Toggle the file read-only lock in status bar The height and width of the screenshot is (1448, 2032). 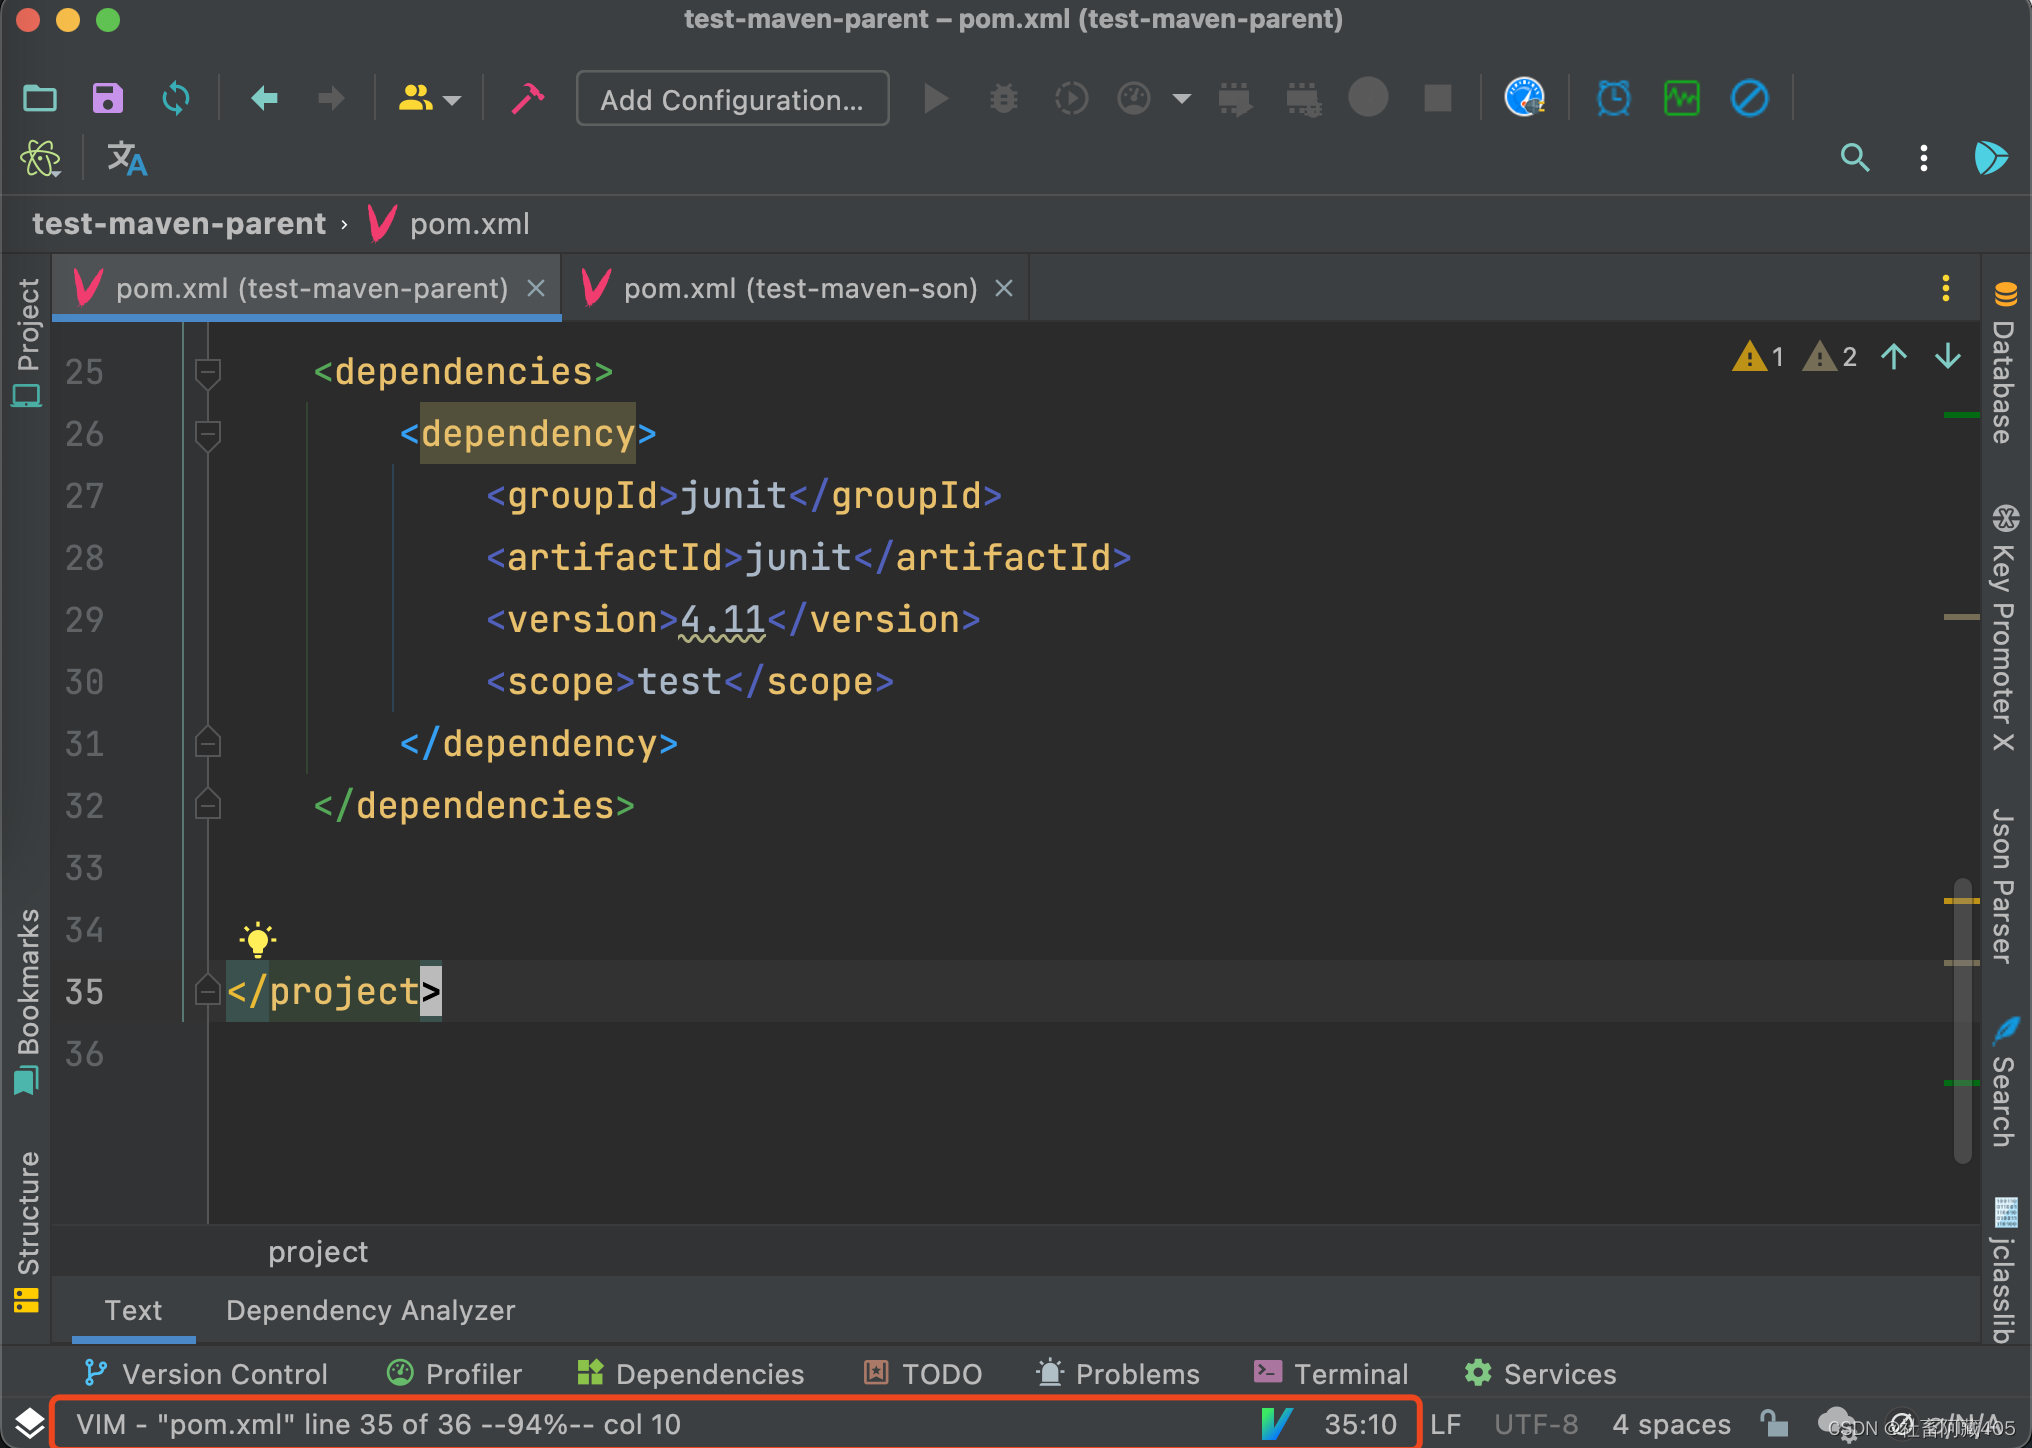point(1773,1423)
